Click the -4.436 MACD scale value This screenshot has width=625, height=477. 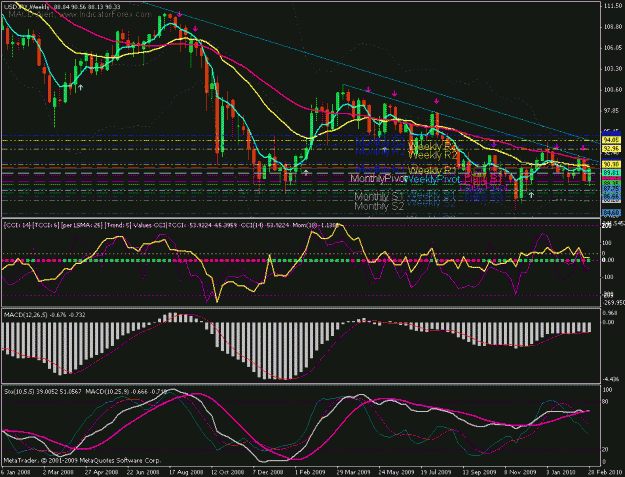(x=611, y=379)
